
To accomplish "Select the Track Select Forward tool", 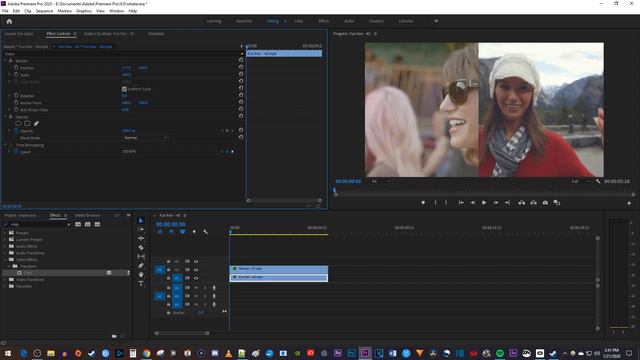I will tap(141, 229).
